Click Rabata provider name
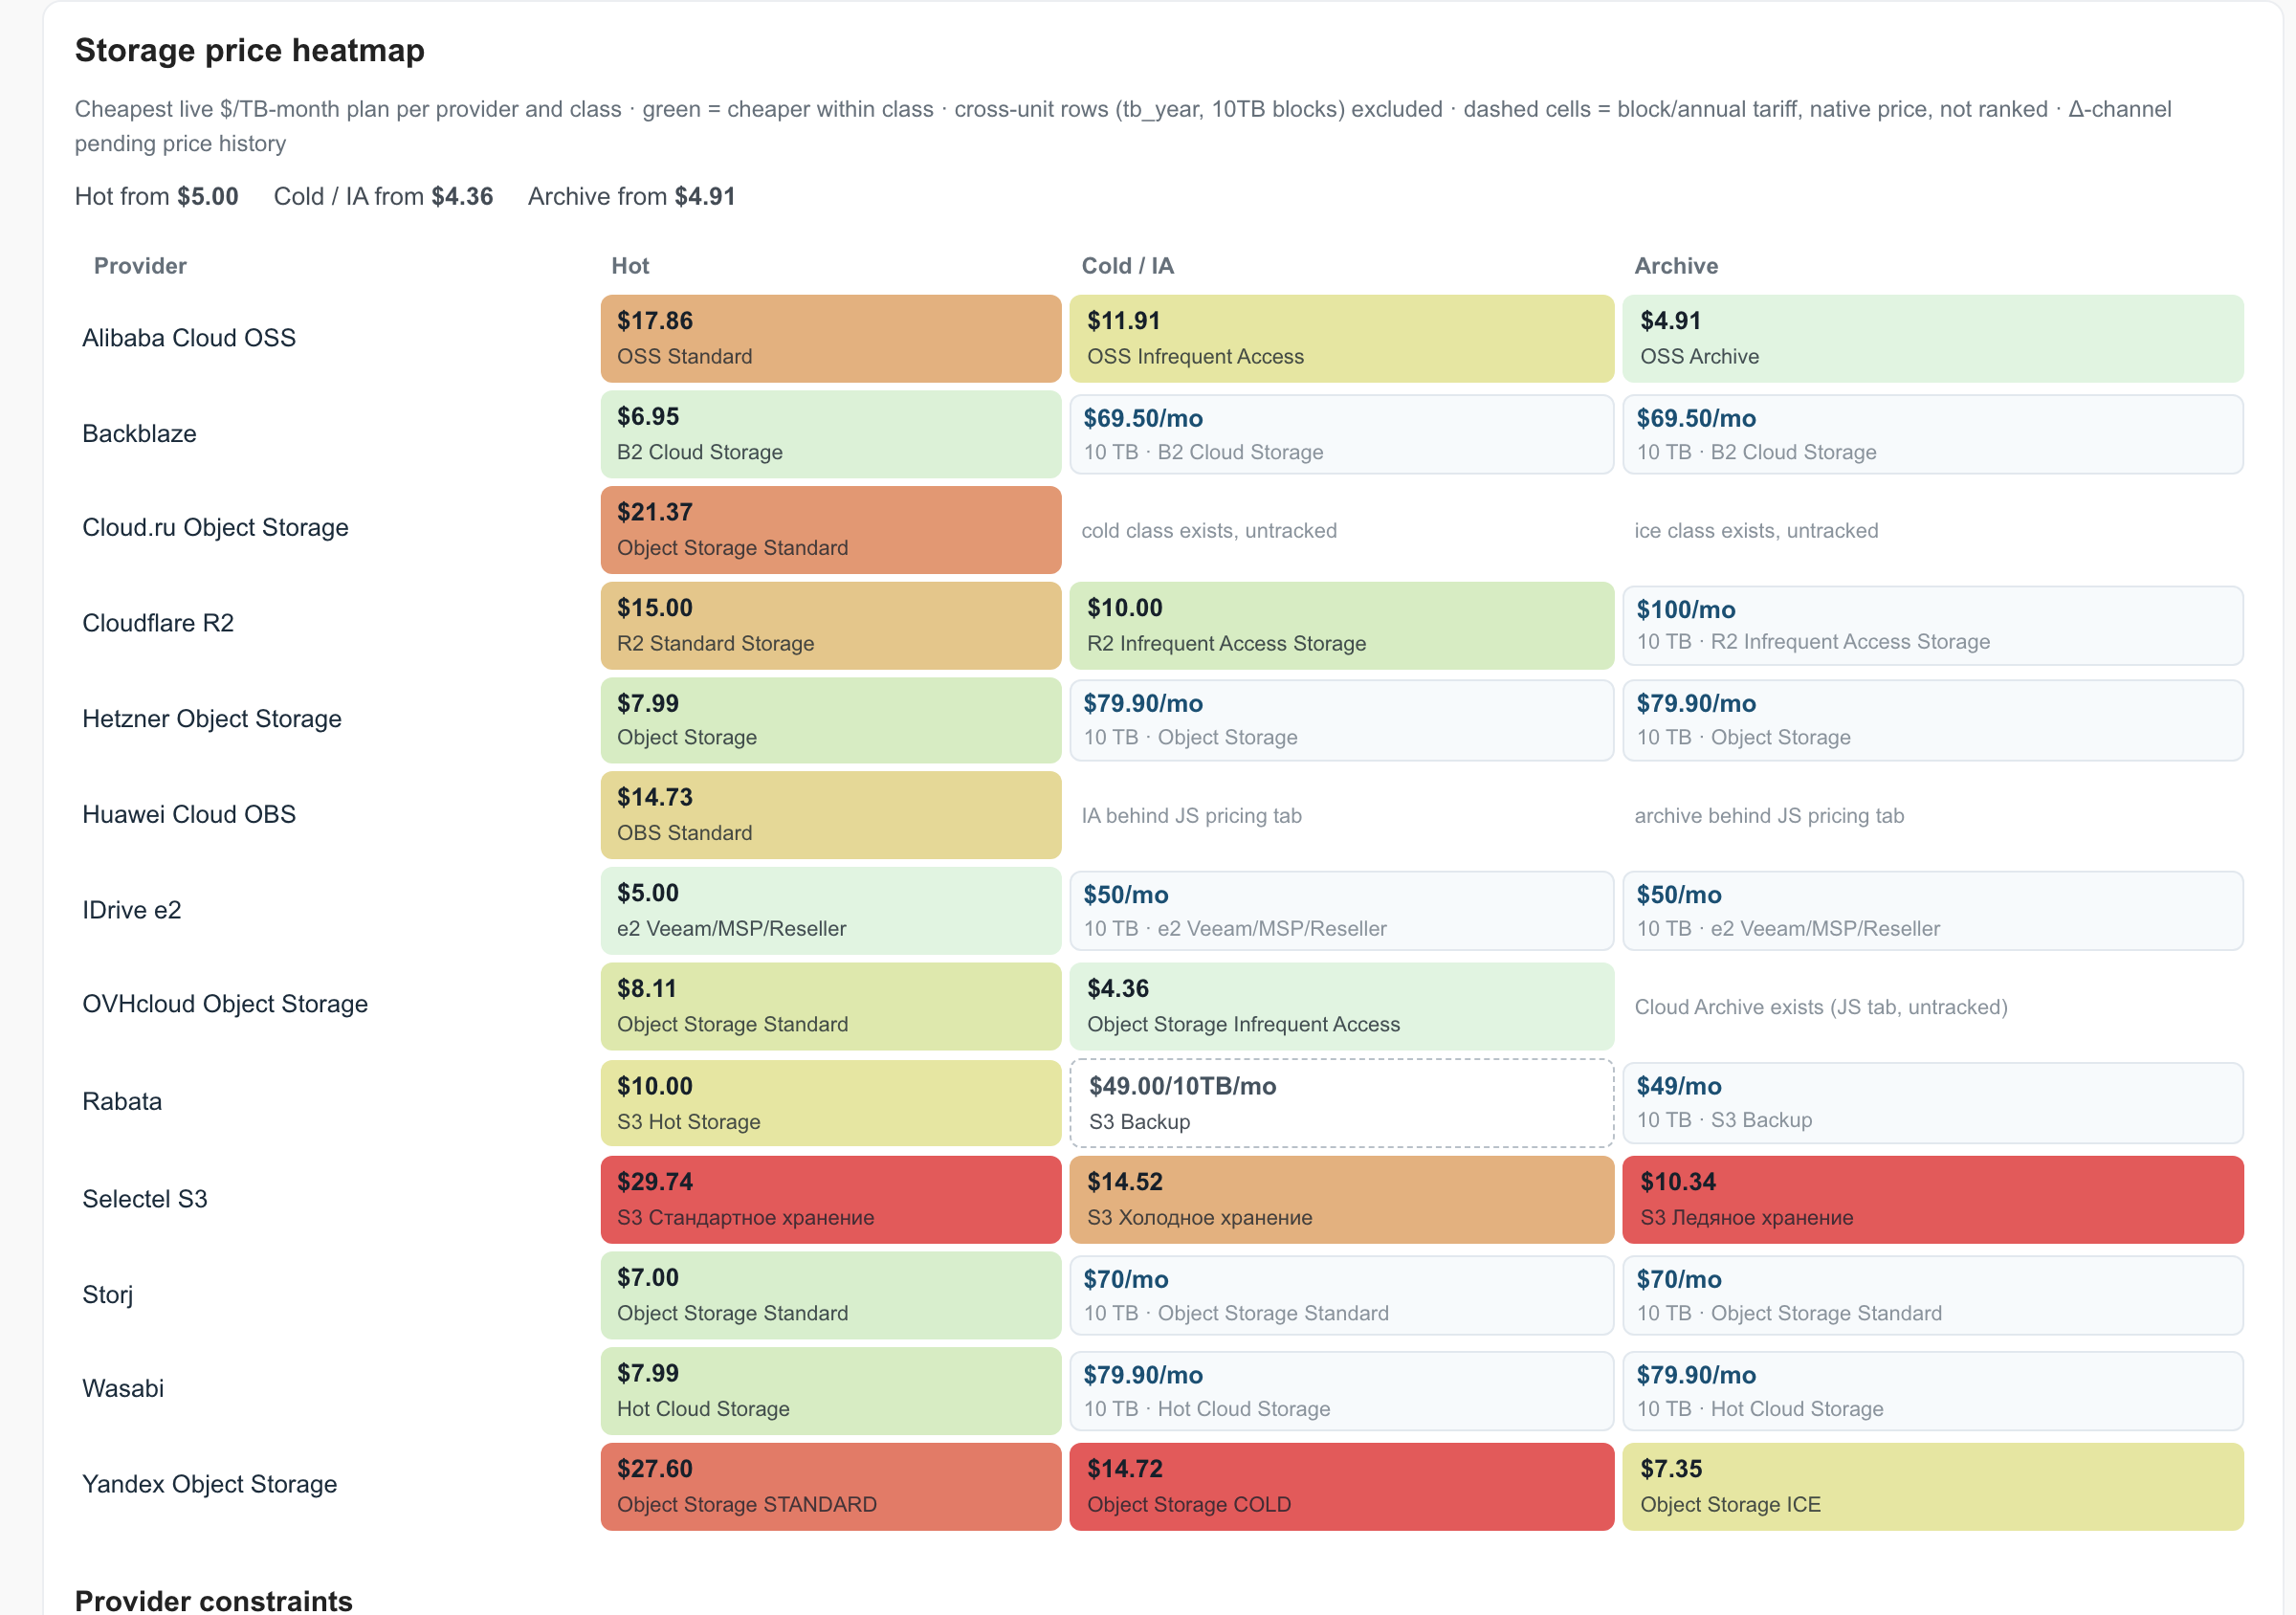Viewport: 2296px width, 1615px height. (x=122, y=1102)
